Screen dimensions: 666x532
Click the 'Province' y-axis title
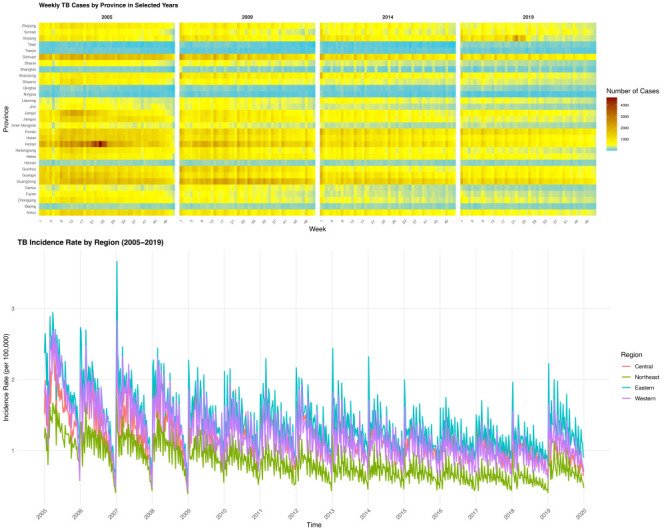click(x=6, y=119)
